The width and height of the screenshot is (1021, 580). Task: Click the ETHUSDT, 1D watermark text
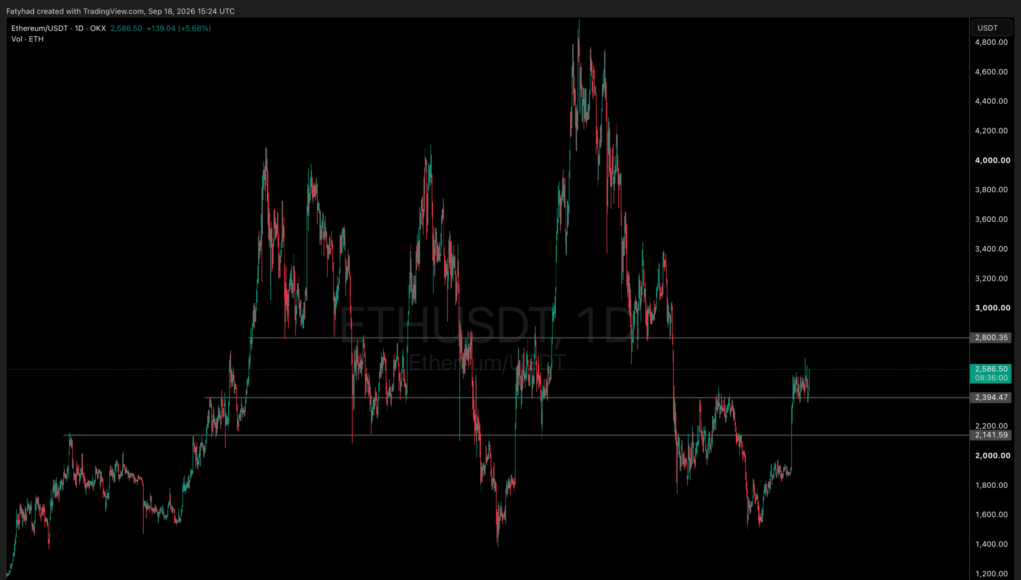tap(486, 325)
